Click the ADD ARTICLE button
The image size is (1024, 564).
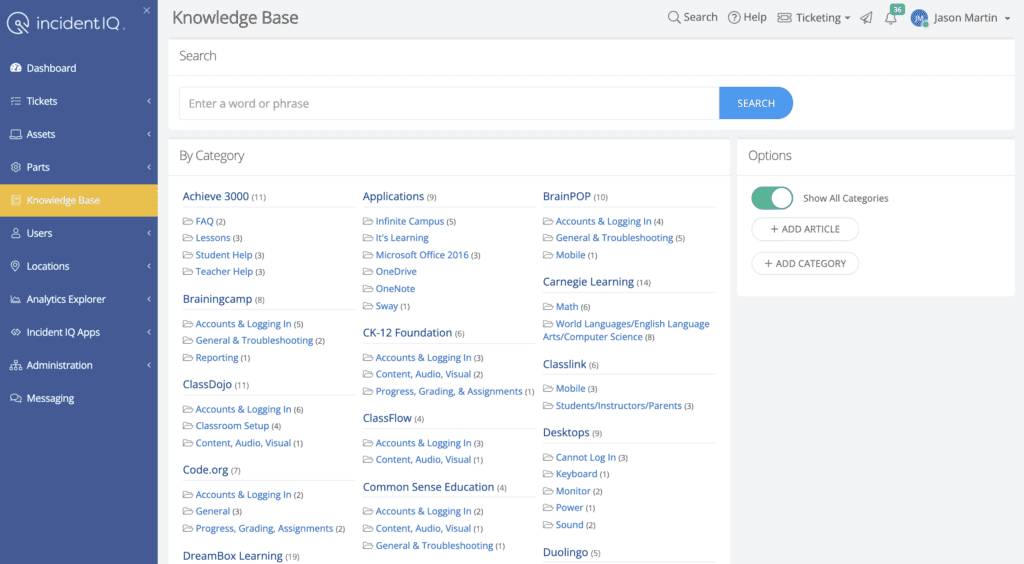(x=805, y=229)
